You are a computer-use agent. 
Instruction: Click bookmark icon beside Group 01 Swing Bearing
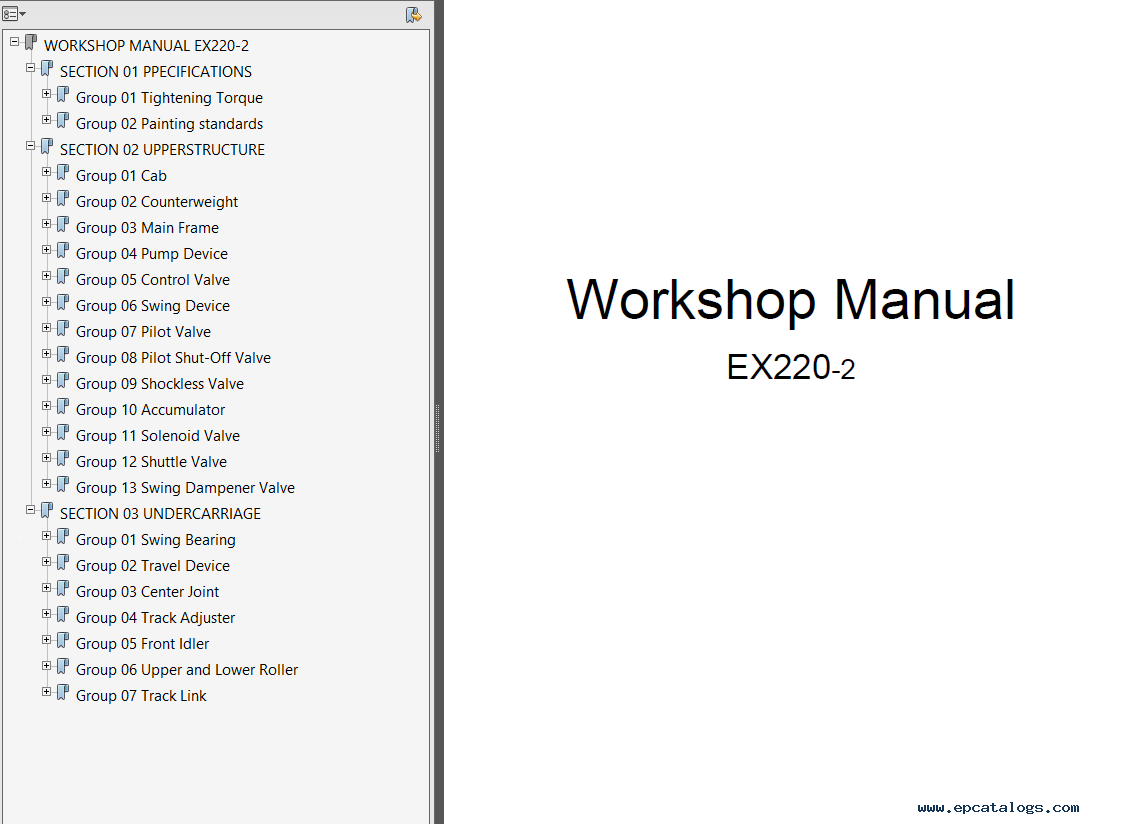point(63,536)
